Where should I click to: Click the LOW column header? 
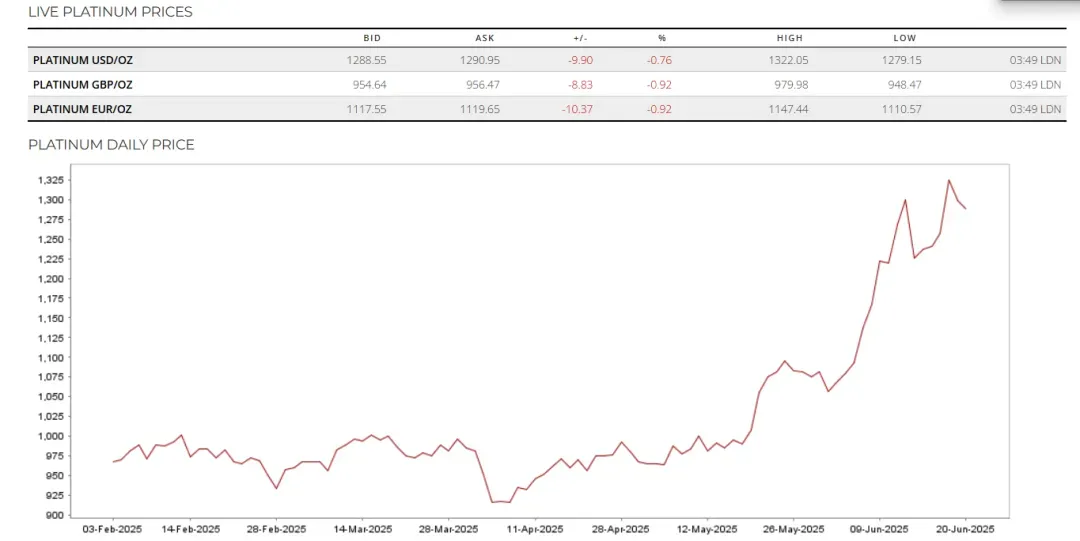pyautogui.click(x=905, y=38)
